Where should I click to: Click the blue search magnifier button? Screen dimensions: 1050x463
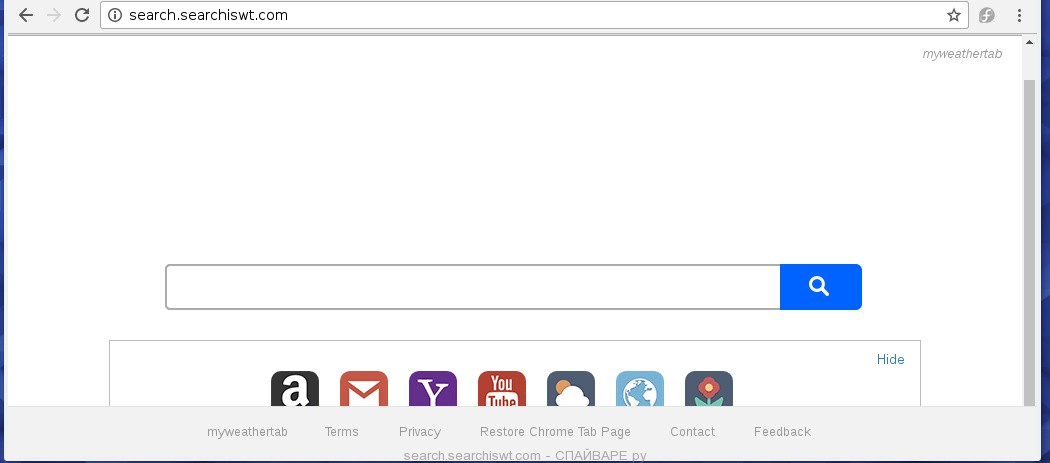(820, 287)
